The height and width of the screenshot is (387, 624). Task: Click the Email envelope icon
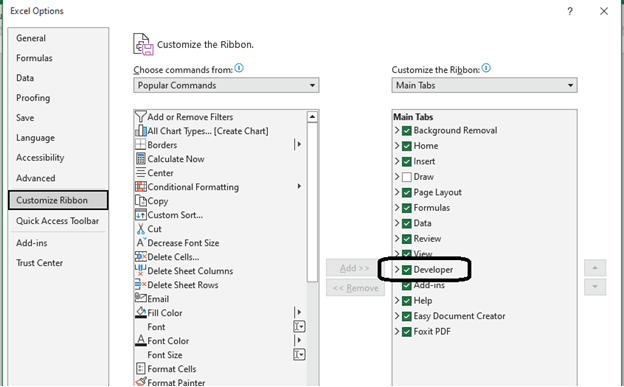click(140, 298)
